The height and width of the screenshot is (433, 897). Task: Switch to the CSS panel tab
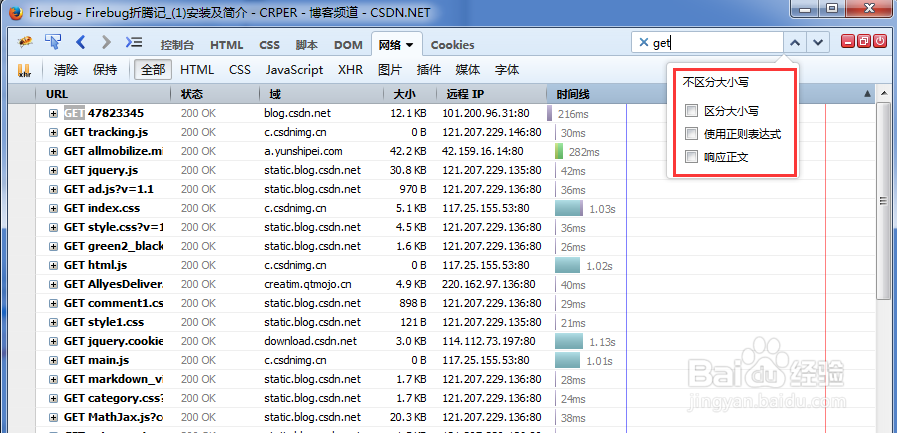(269, 45)
